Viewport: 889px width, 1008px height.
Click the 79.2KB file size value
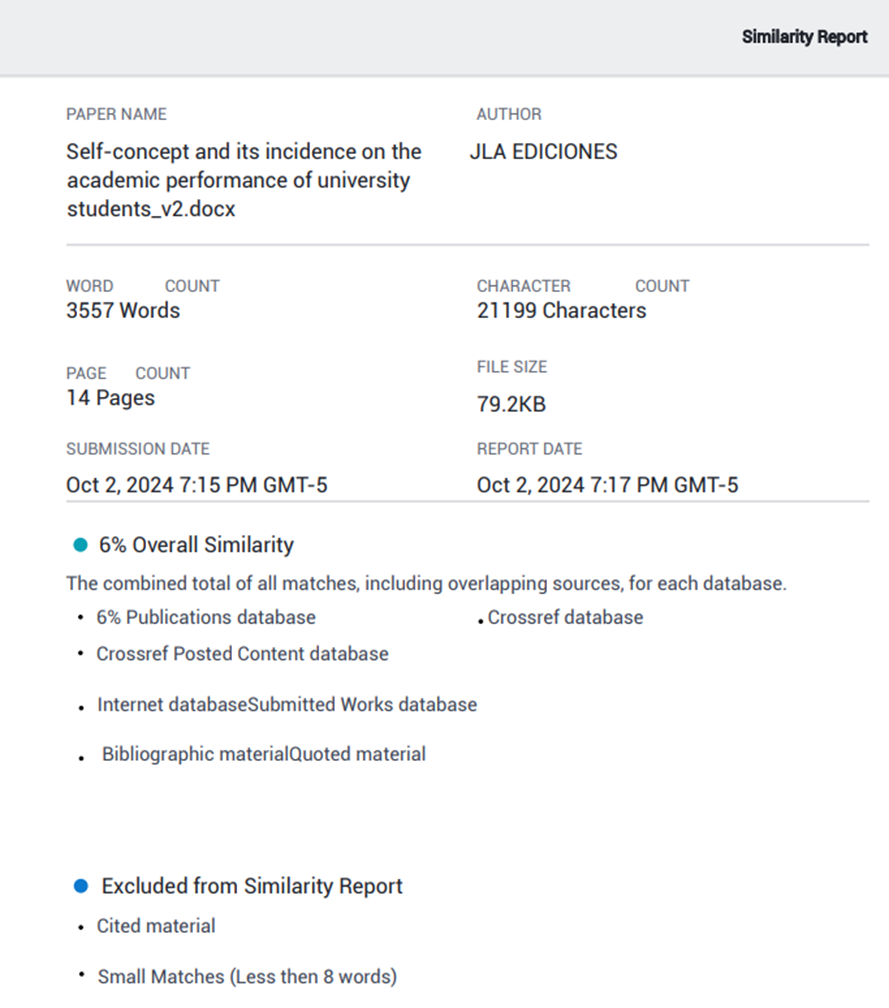point(511,405)
